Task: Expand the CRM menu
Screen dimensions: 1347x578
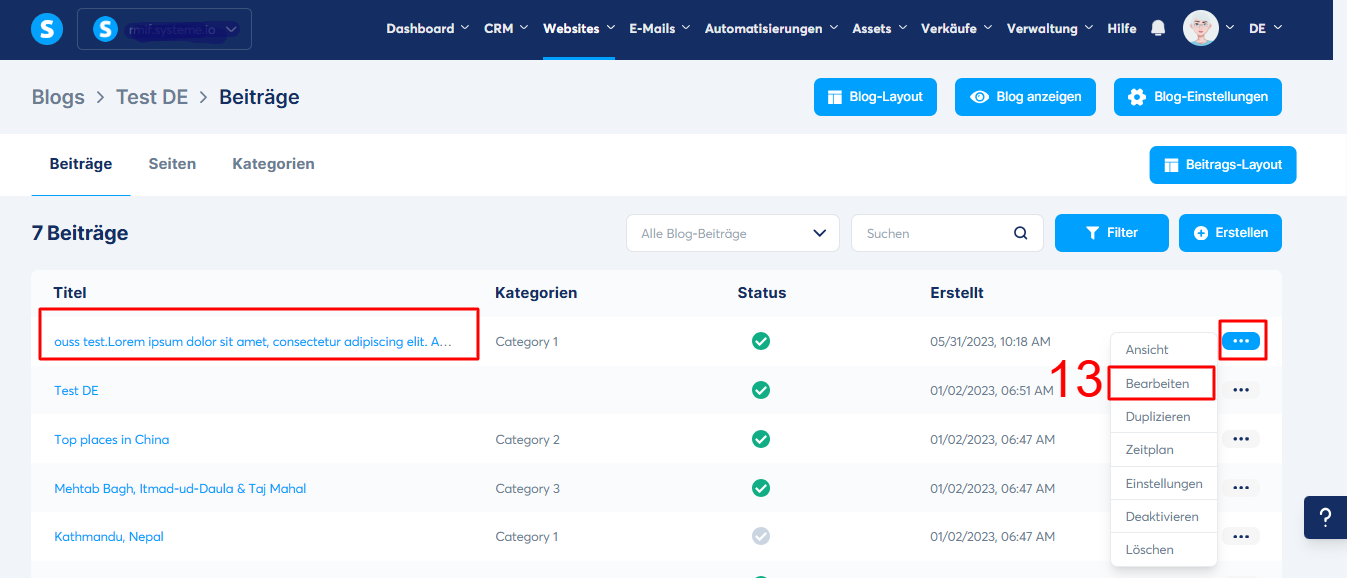Action: coord(506,28)
